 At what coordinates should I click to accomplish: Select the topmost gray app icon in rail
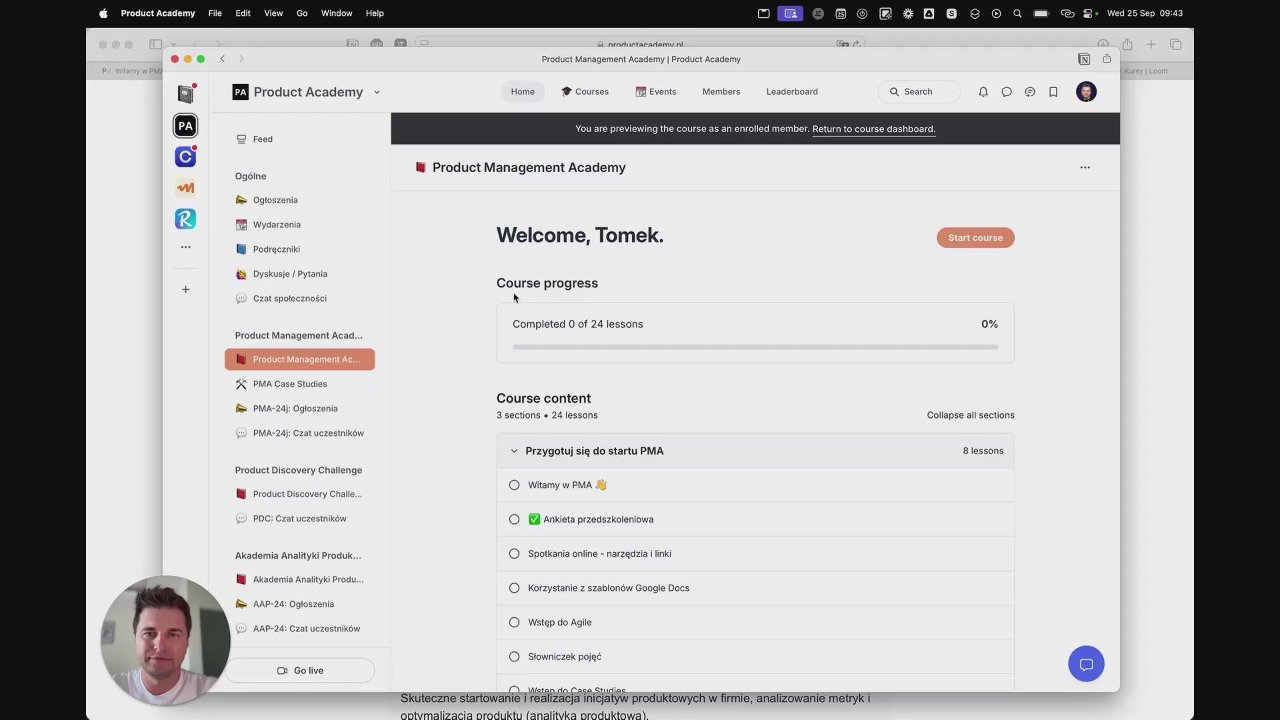(185, 94)
